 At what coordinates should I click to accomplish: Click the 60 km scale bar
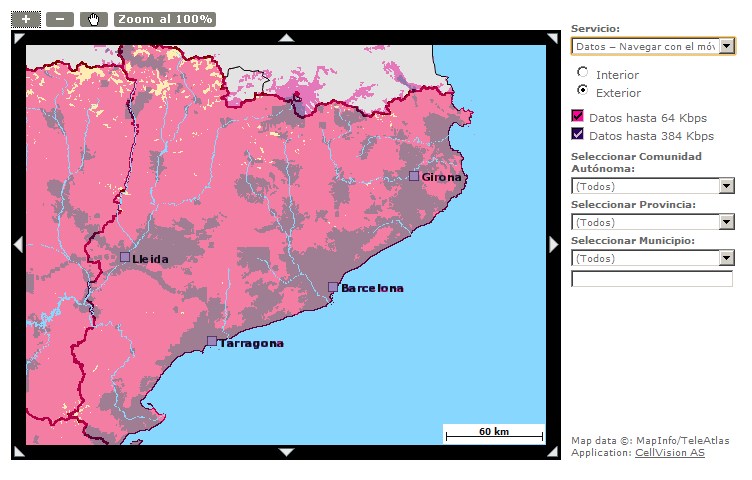click(494, 433)
